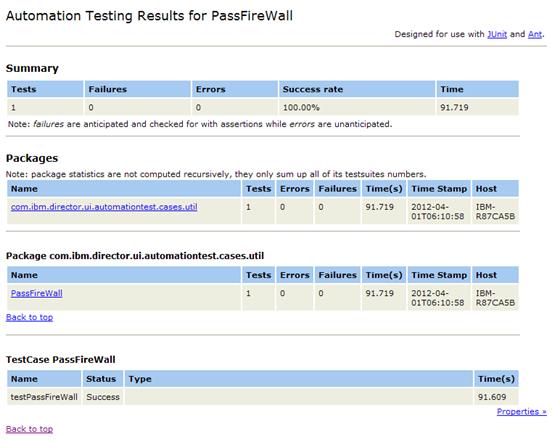552x442 pixels.
Task: Click the Success rate header in Summary
Action: [x=357, y=89]
